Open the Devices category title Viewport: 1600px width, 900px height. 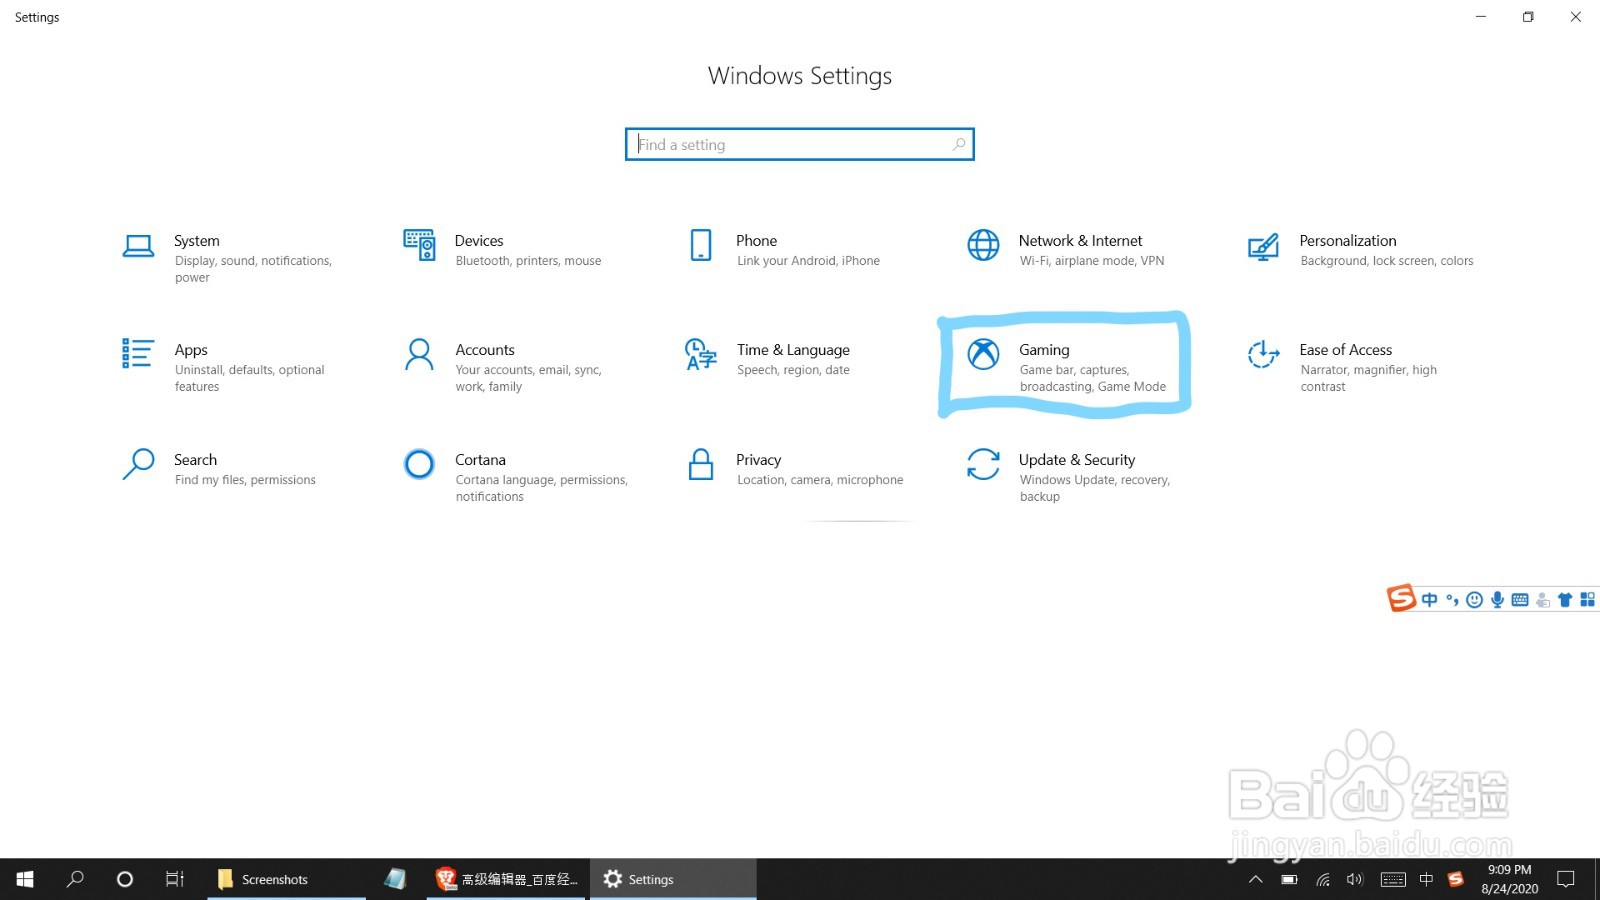point(479,241)
